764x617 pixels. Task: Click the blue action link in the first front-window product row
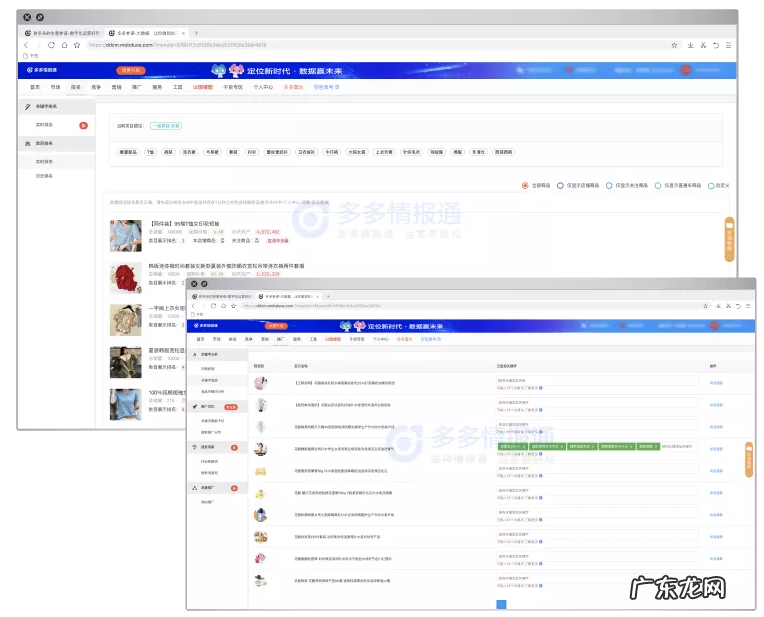pyautogui.click(x=716, y=383)
